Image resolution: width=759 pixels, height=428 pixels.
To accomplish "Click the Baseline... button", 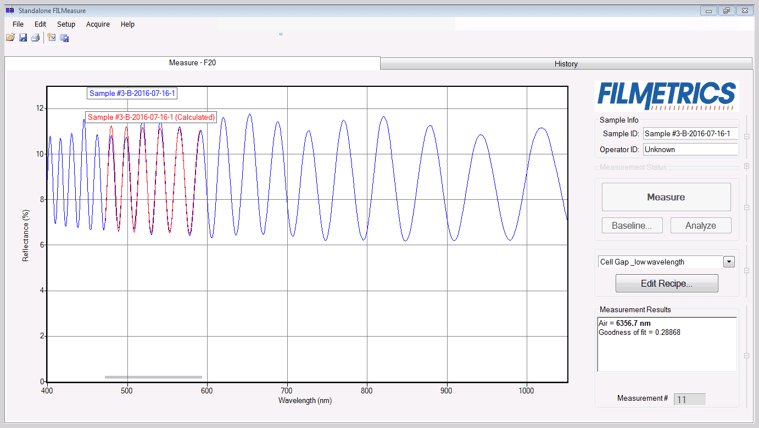I will (631, 225).
